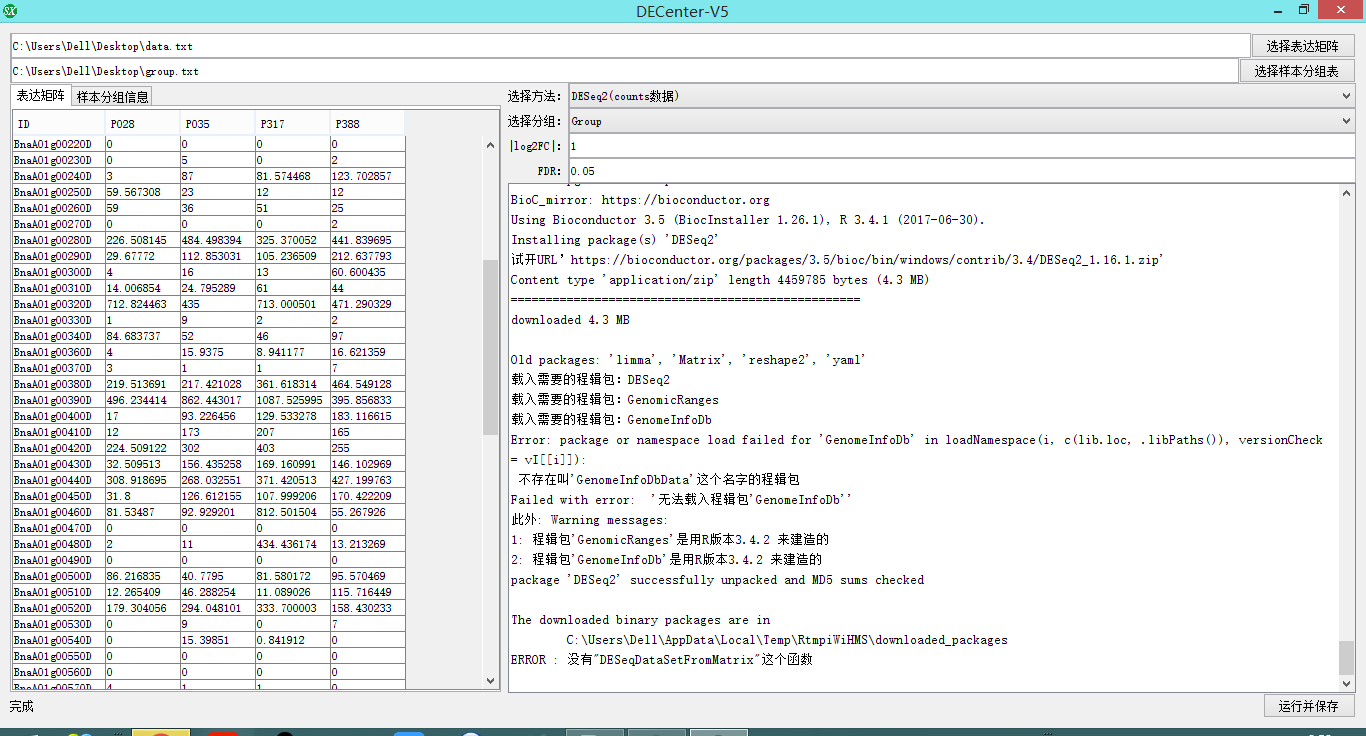Click the 选择样本分组表 button

point(1296,71)
